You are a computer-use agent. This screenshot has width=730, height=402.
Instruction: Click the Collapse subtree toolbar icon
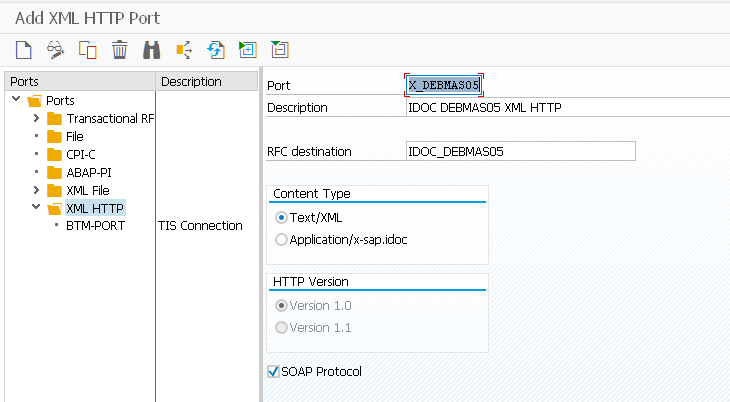coord(280,50)
